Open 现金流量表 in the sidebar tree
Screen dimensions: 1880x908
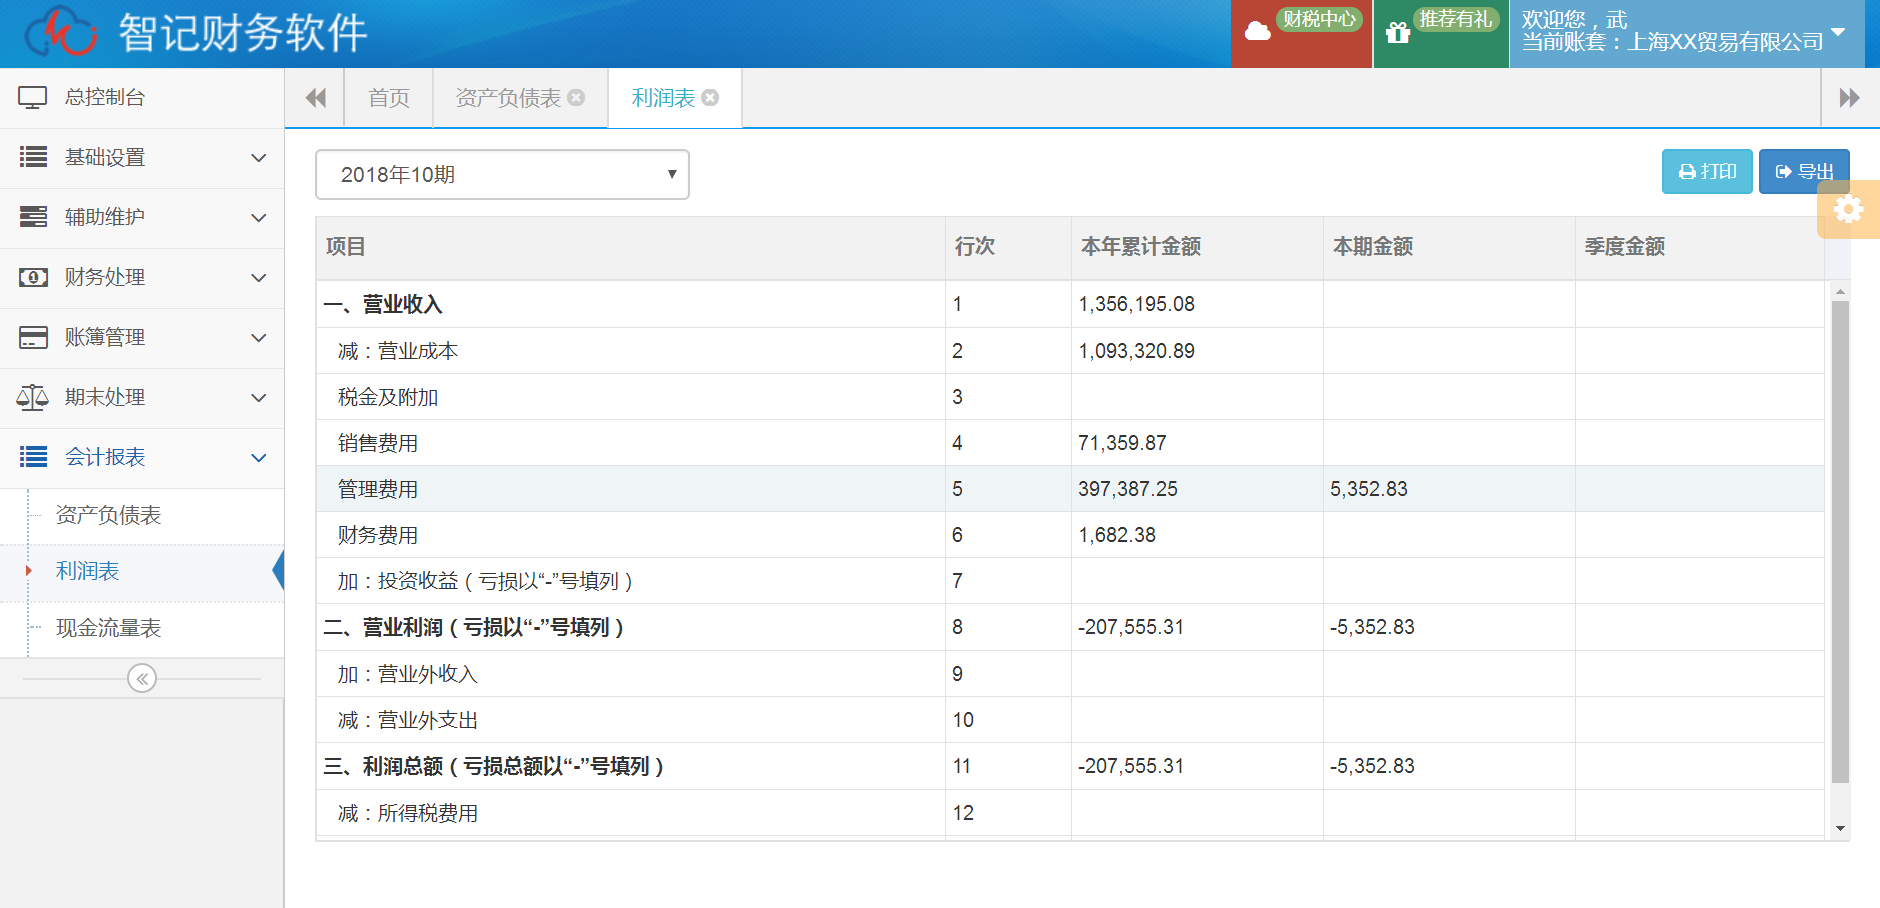(108, 628)
